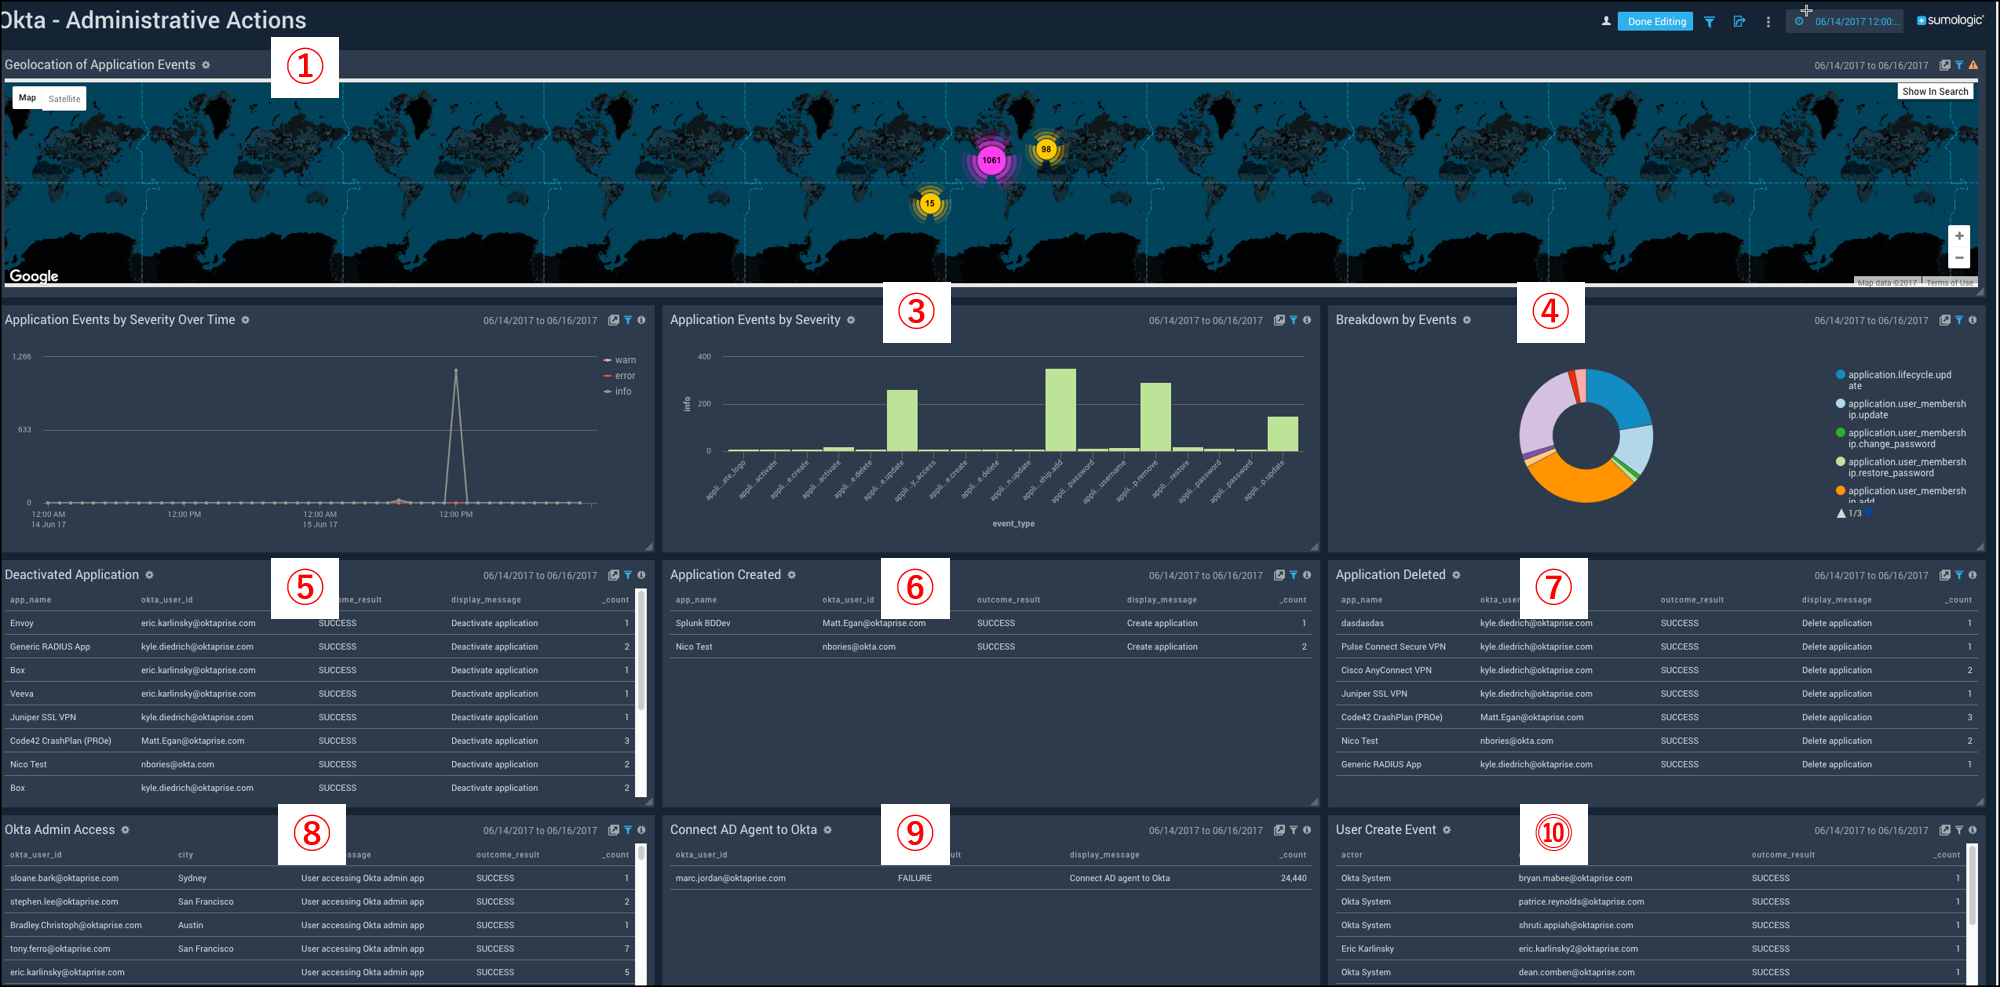Viewport: 2000px width, 987px height.
Task: Toggle the info series in the legend
Action: click(x=618, y=392)
